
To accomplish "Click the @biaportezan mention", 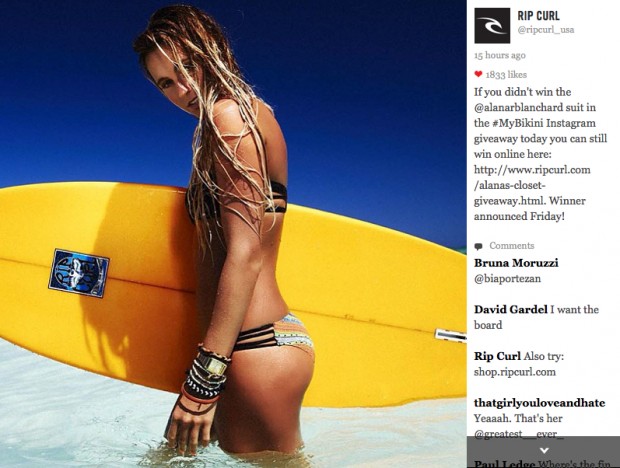I will (507, 279).
